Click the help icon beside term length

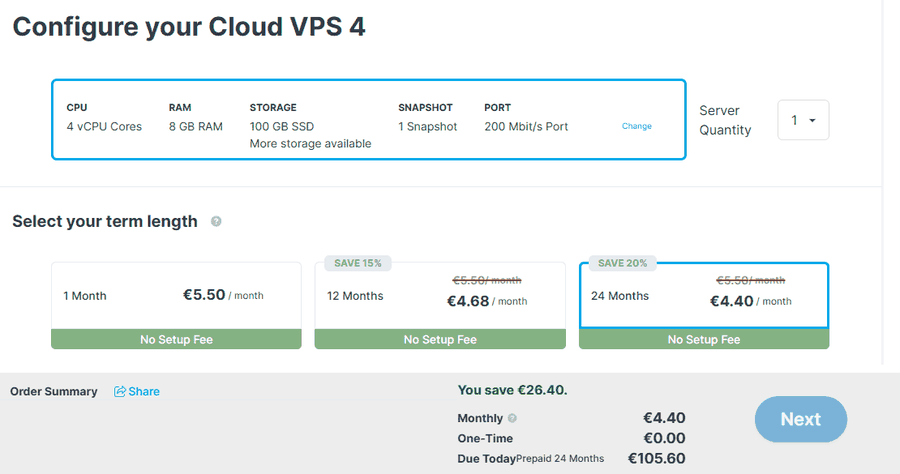216,222
